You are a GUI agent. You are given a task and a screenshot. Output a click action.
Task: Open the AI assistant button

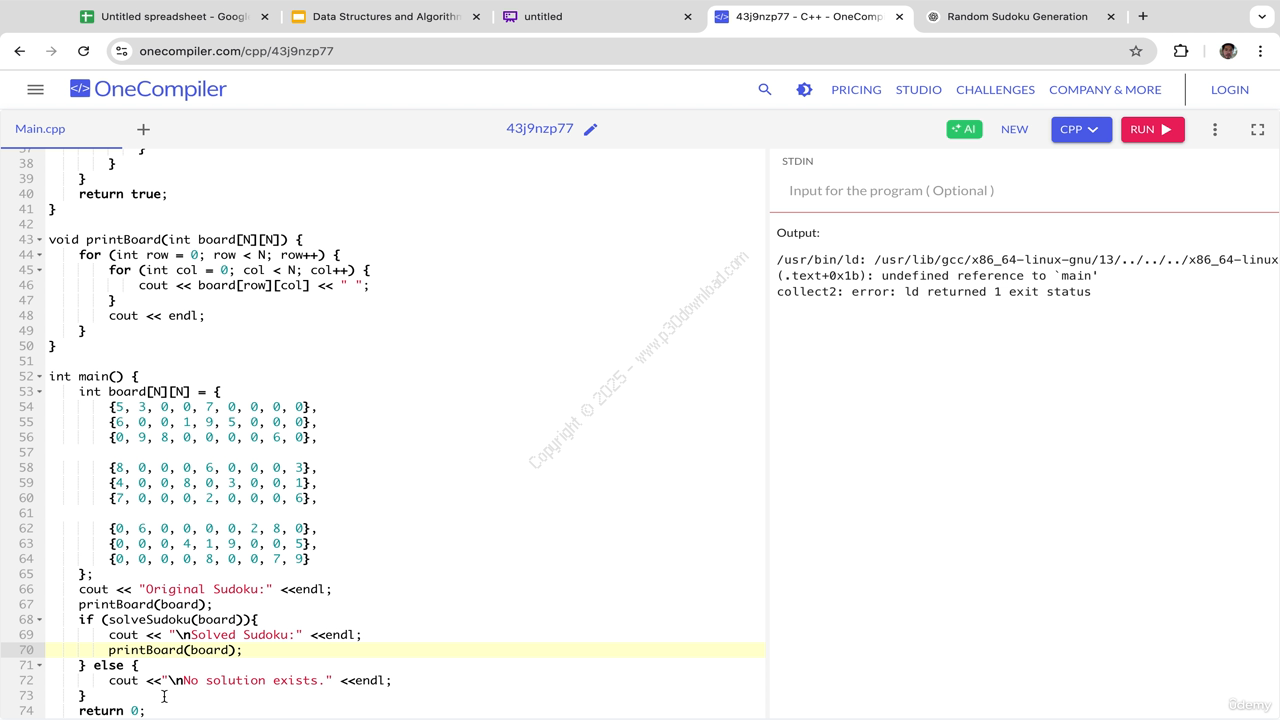click(964, 129)
